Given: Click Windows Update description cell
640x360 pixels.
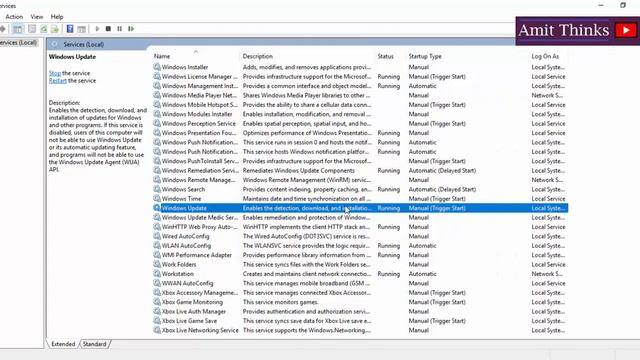Looking at the screenshot, I should [307, 208].
